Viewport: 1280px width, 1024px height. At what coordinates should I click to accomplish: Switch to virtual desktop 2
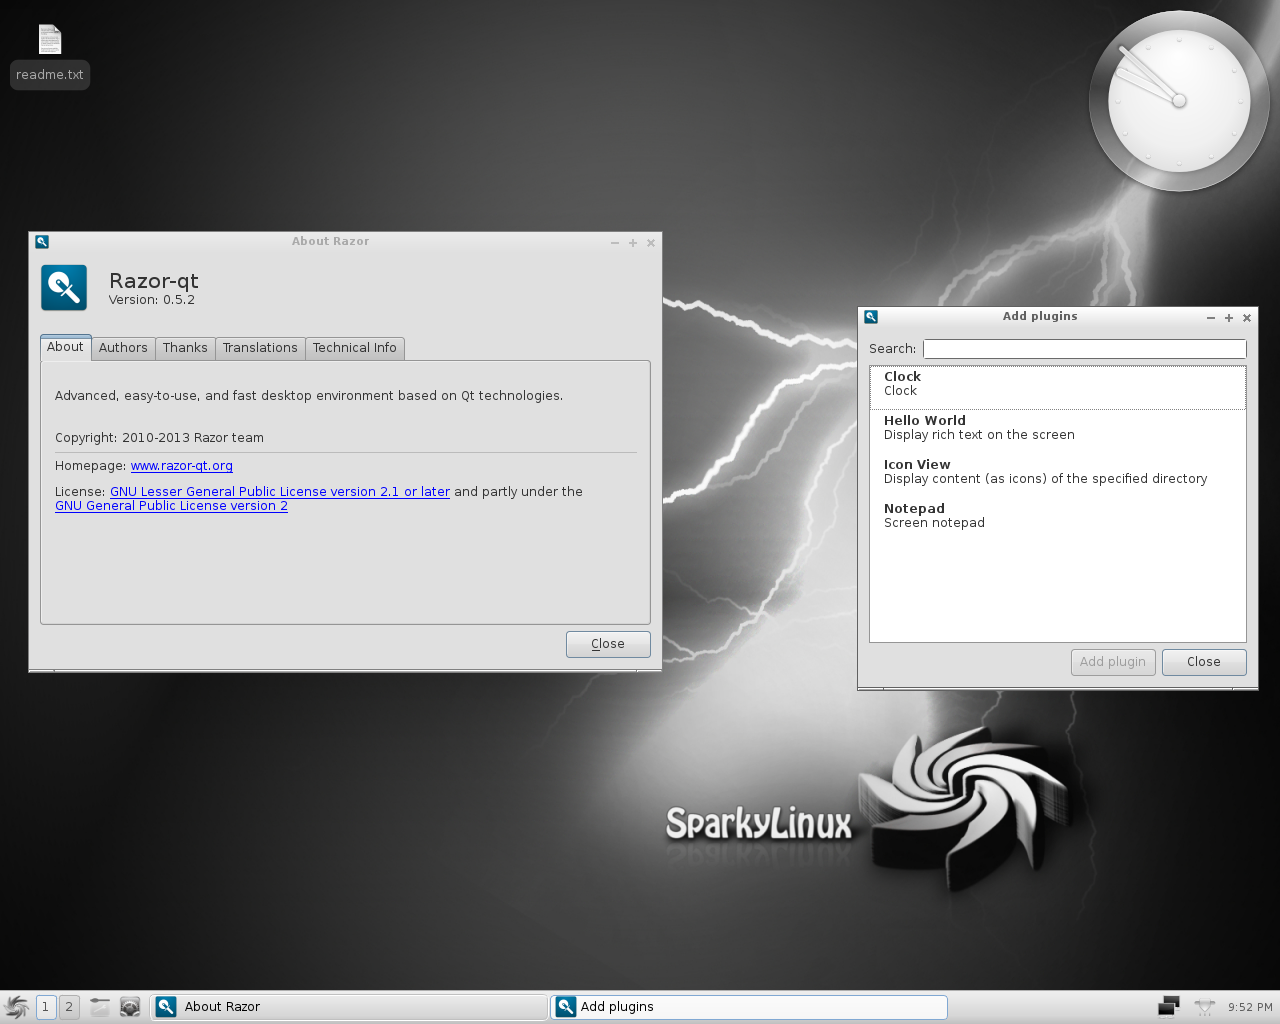pos(69,1007)
